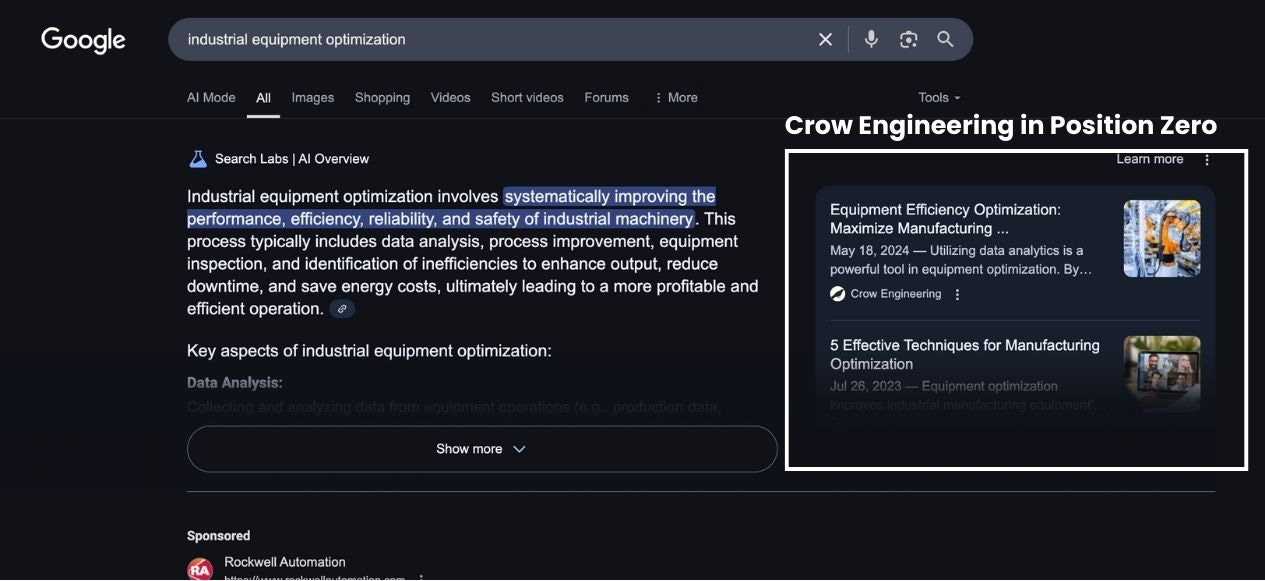This screenshot has width=1265, height=581.
Task: Open the Shopping tab
Action: (382, 97)
